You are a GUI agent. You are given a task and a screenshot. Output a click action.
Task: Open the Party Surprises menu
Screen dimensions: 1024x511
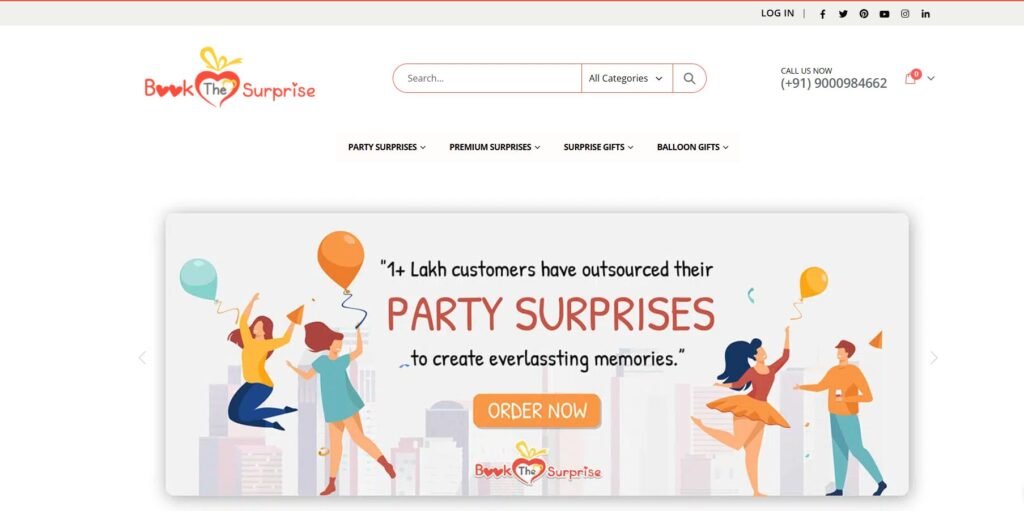[387, 147]
